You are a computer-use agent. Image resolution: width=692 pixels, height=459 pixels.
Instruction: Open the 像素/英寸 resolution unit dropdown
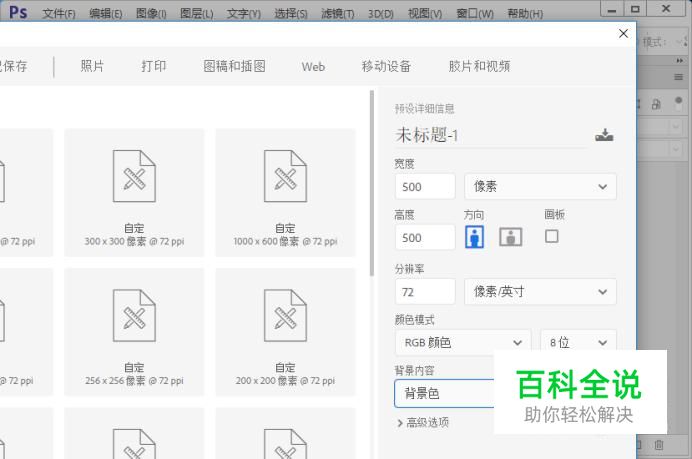pyautogui.click(x=540, y=292)
